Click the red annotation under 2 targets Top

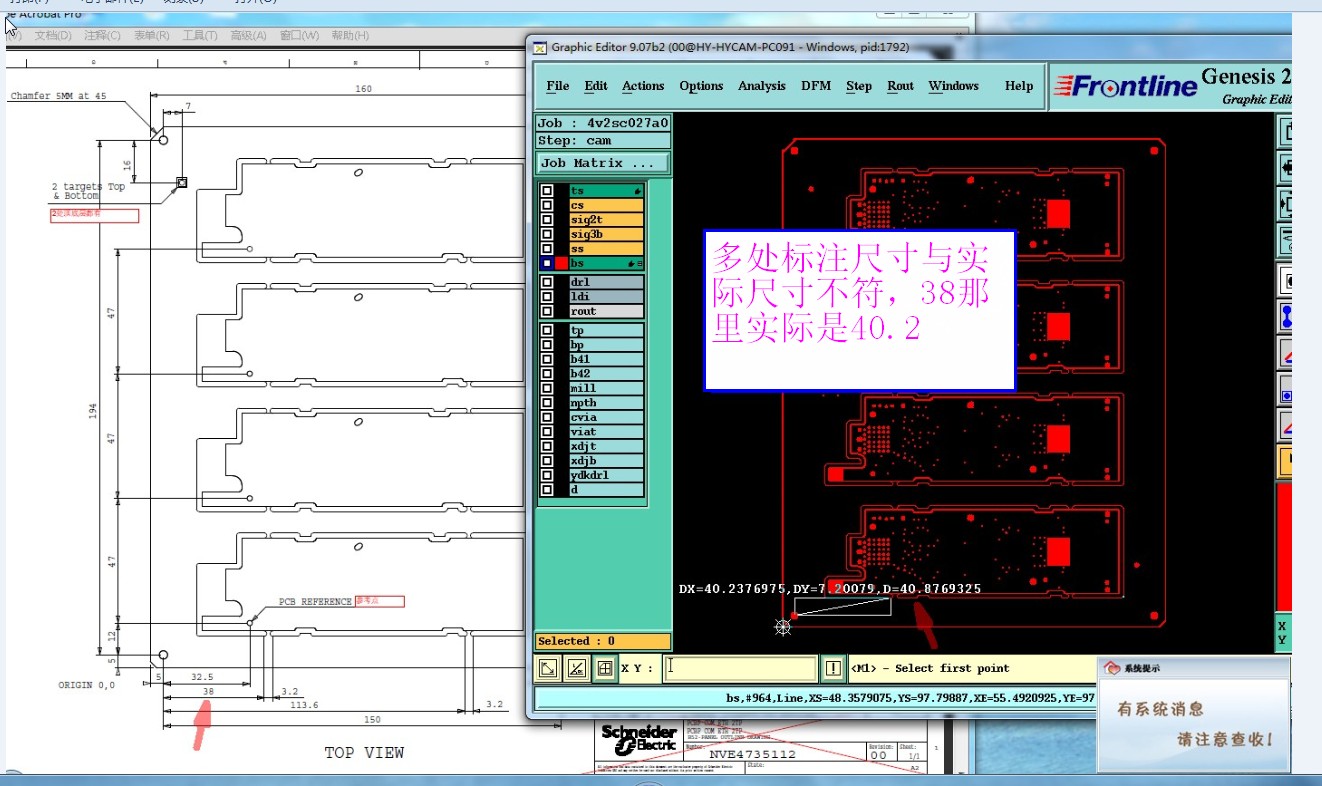tap(95, 214)
